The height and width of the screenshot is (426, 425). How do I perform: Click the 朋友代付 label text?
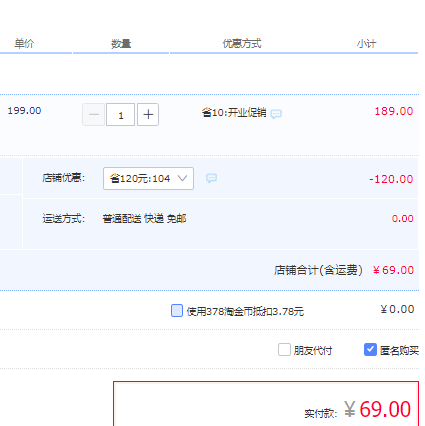tap(313, 350)
